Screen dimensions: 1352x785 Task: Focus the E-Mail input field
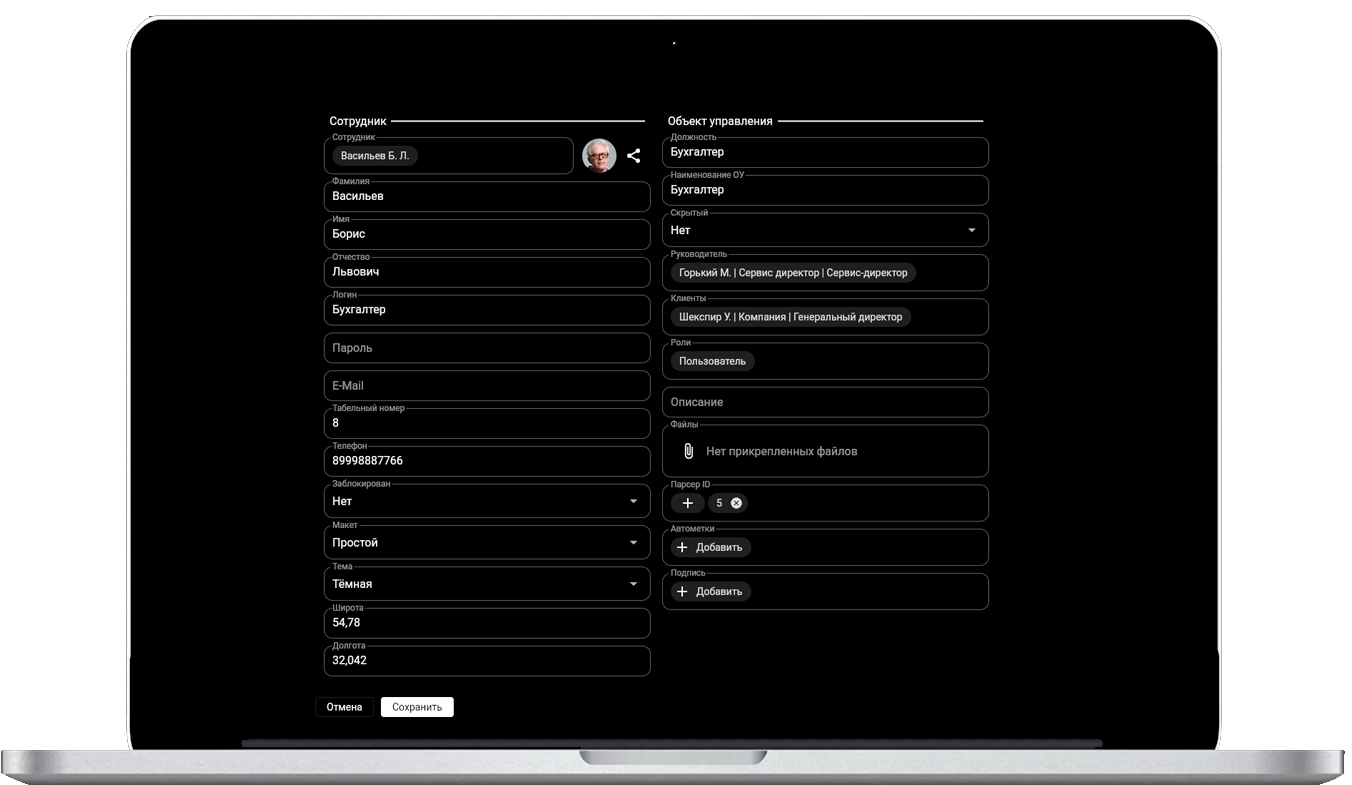pos(487,386)
